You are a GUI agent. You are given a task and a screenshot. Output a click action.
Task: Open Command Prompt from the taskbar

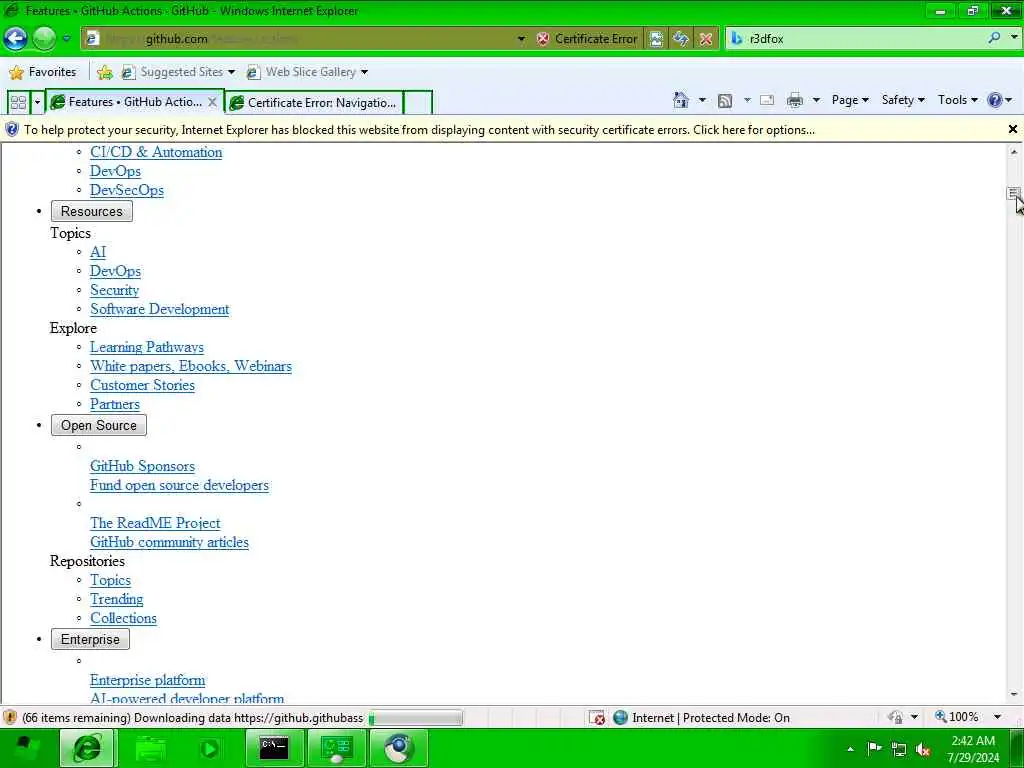274,748
